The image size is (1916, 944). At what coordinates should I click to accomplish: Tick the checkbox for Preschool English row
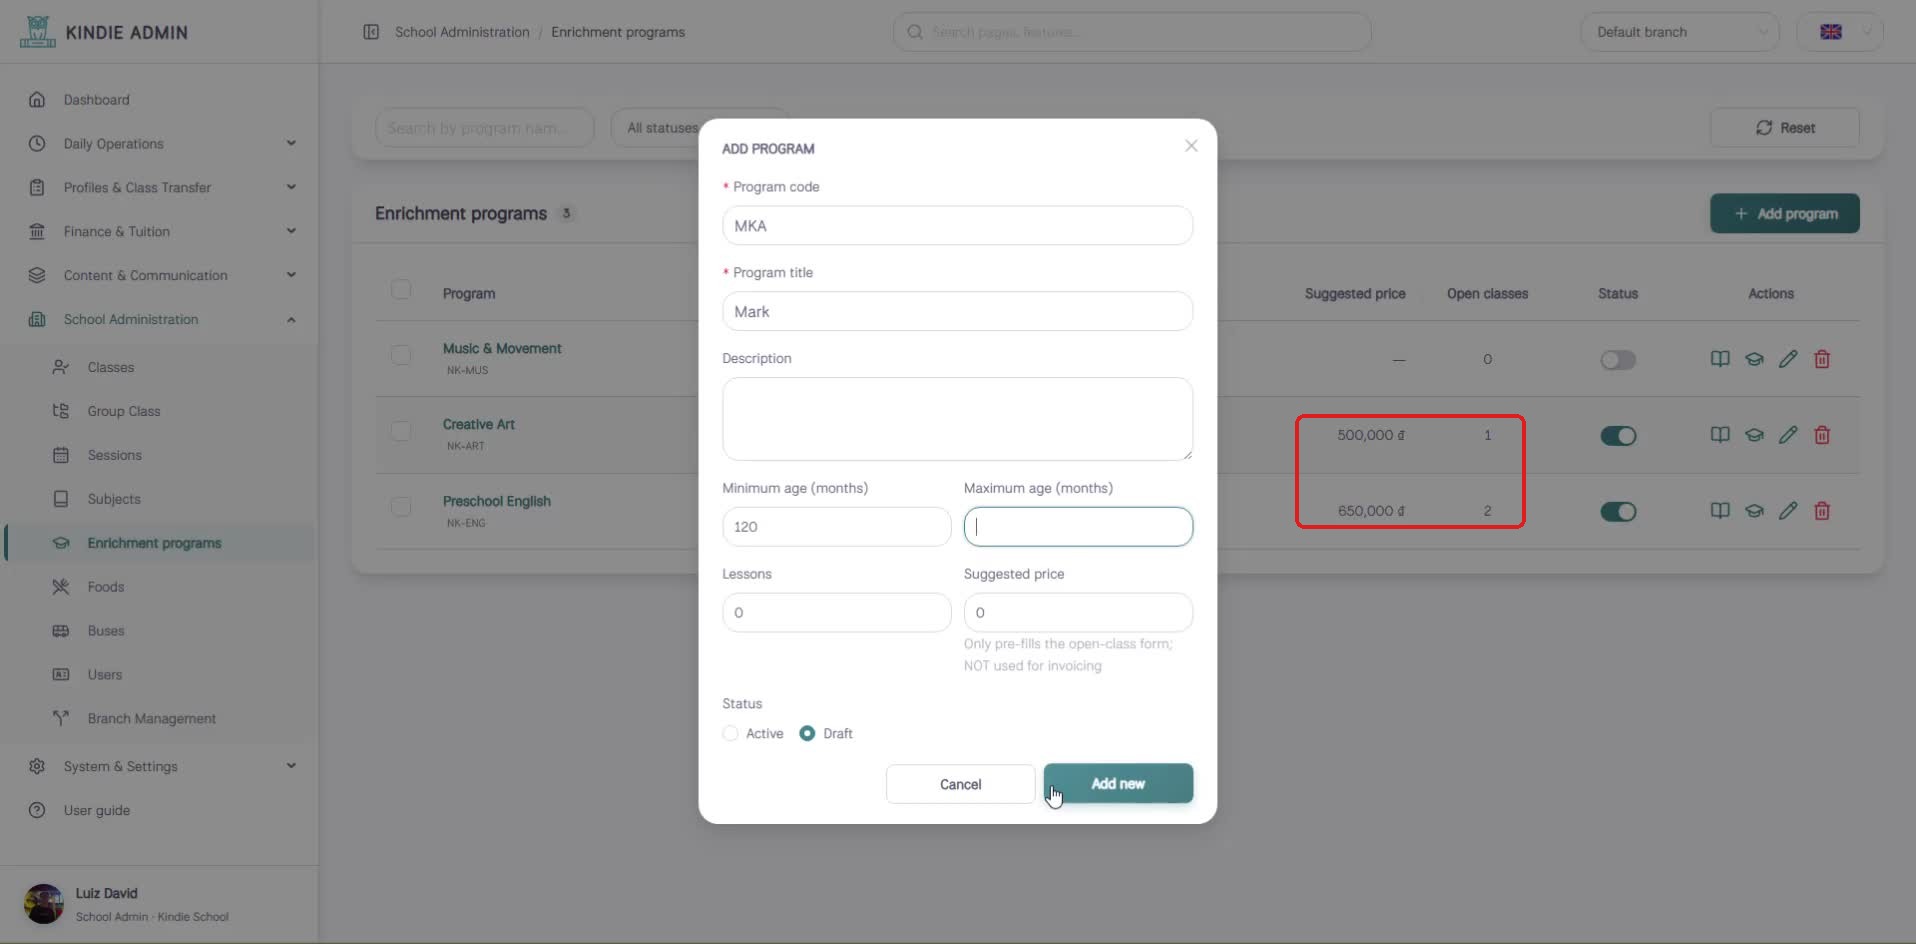[x=401, y=507]
